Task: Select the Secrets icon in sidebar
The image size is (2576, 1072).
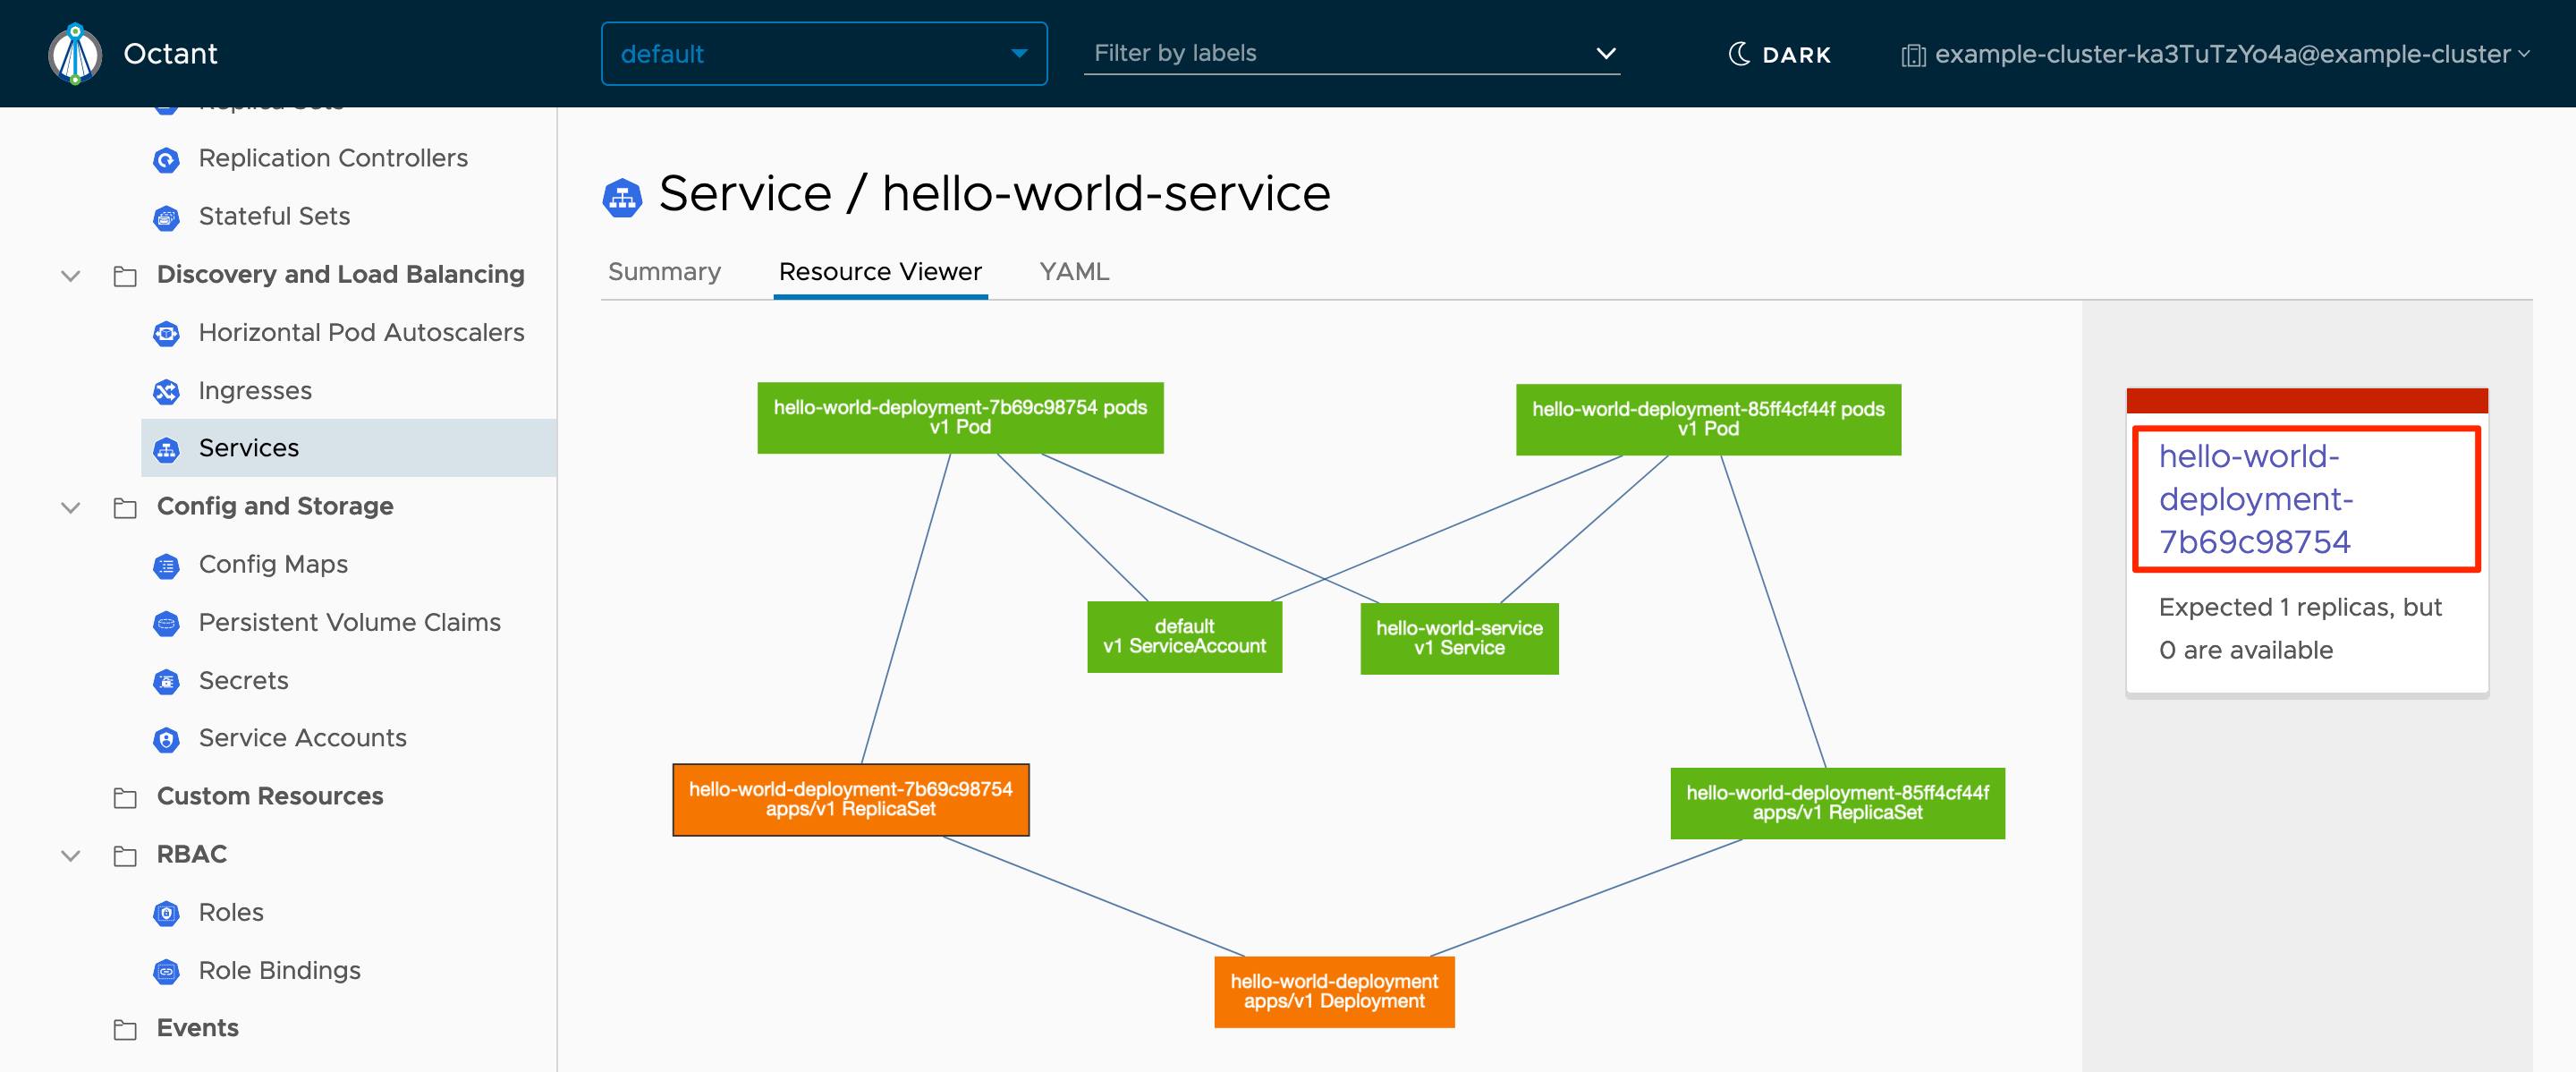Action: [166, 680]
